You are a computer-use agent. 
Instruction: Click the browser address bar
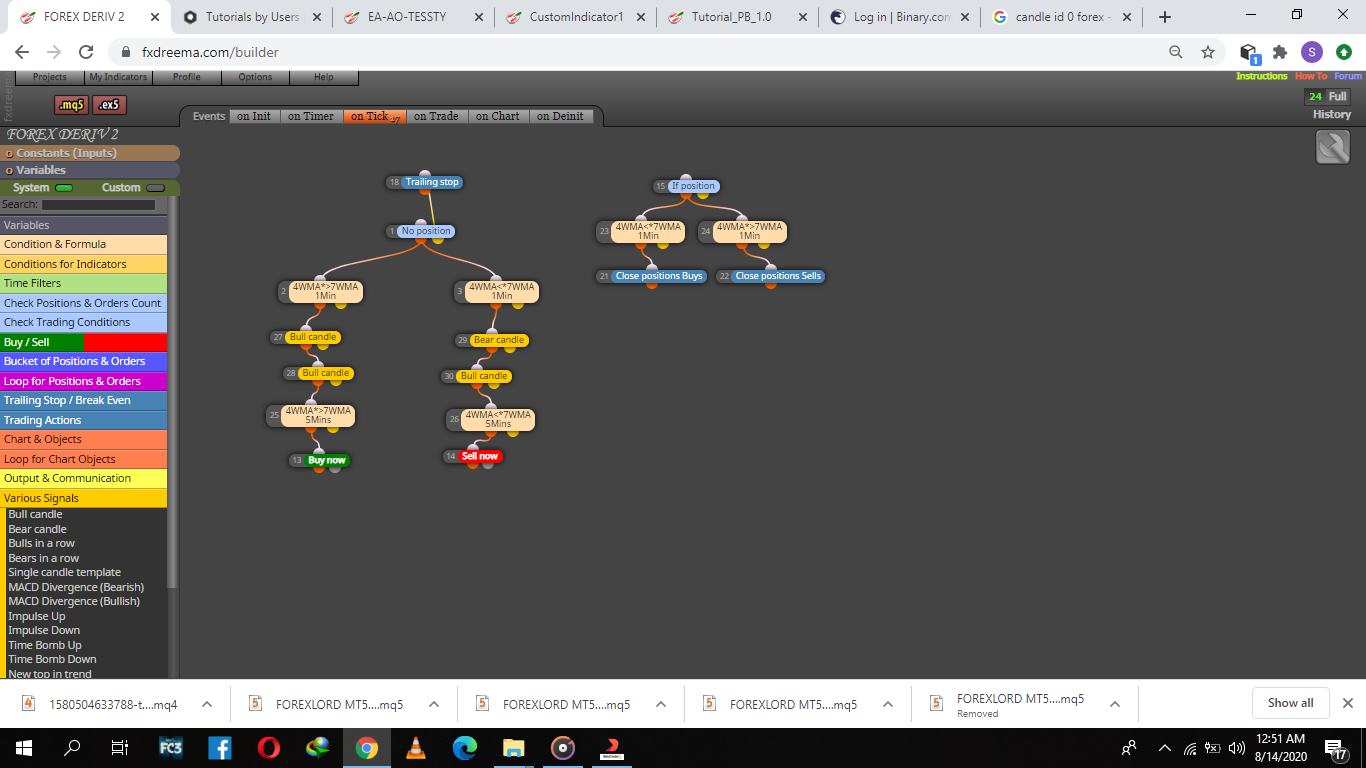(x=640, y=52)
